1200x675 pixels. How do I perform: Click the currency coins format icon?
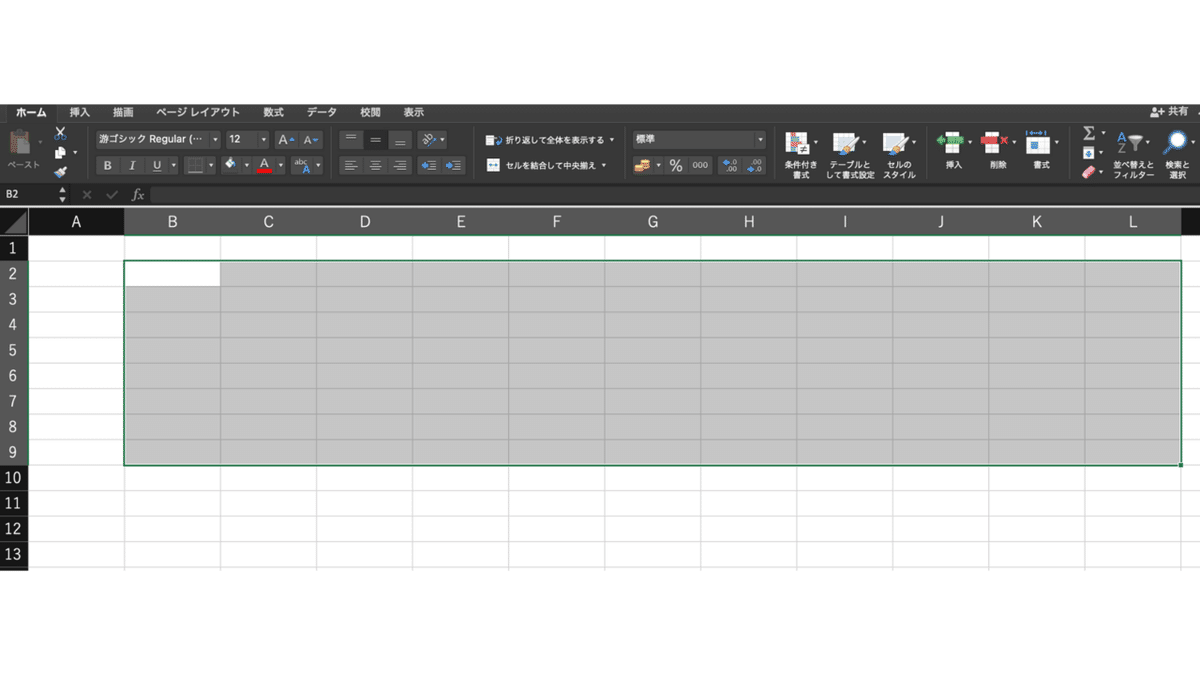pyautogui.click(x=643, y=165)
